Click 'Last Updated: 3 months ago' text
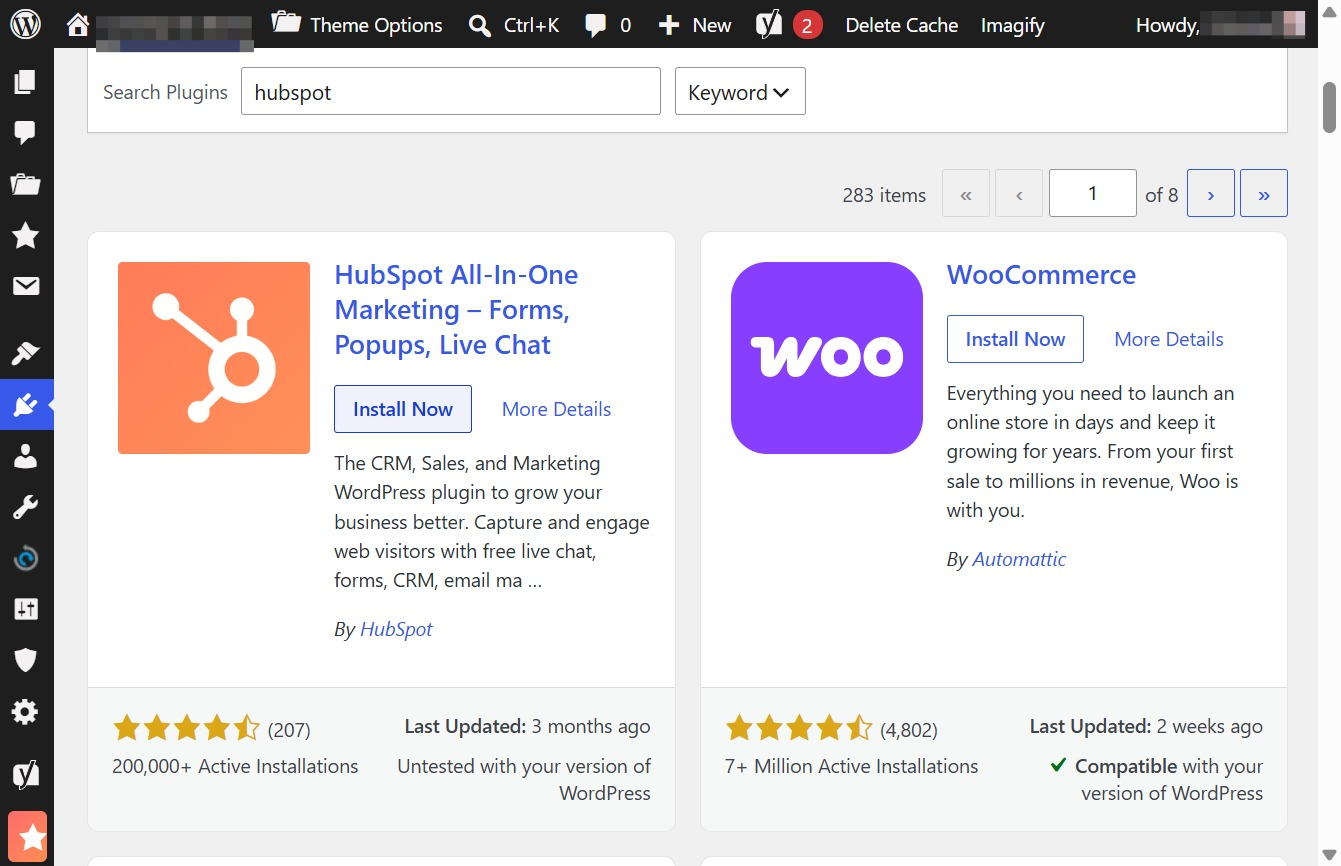This screenshot has height=866, width=1341. coord(527,727)
